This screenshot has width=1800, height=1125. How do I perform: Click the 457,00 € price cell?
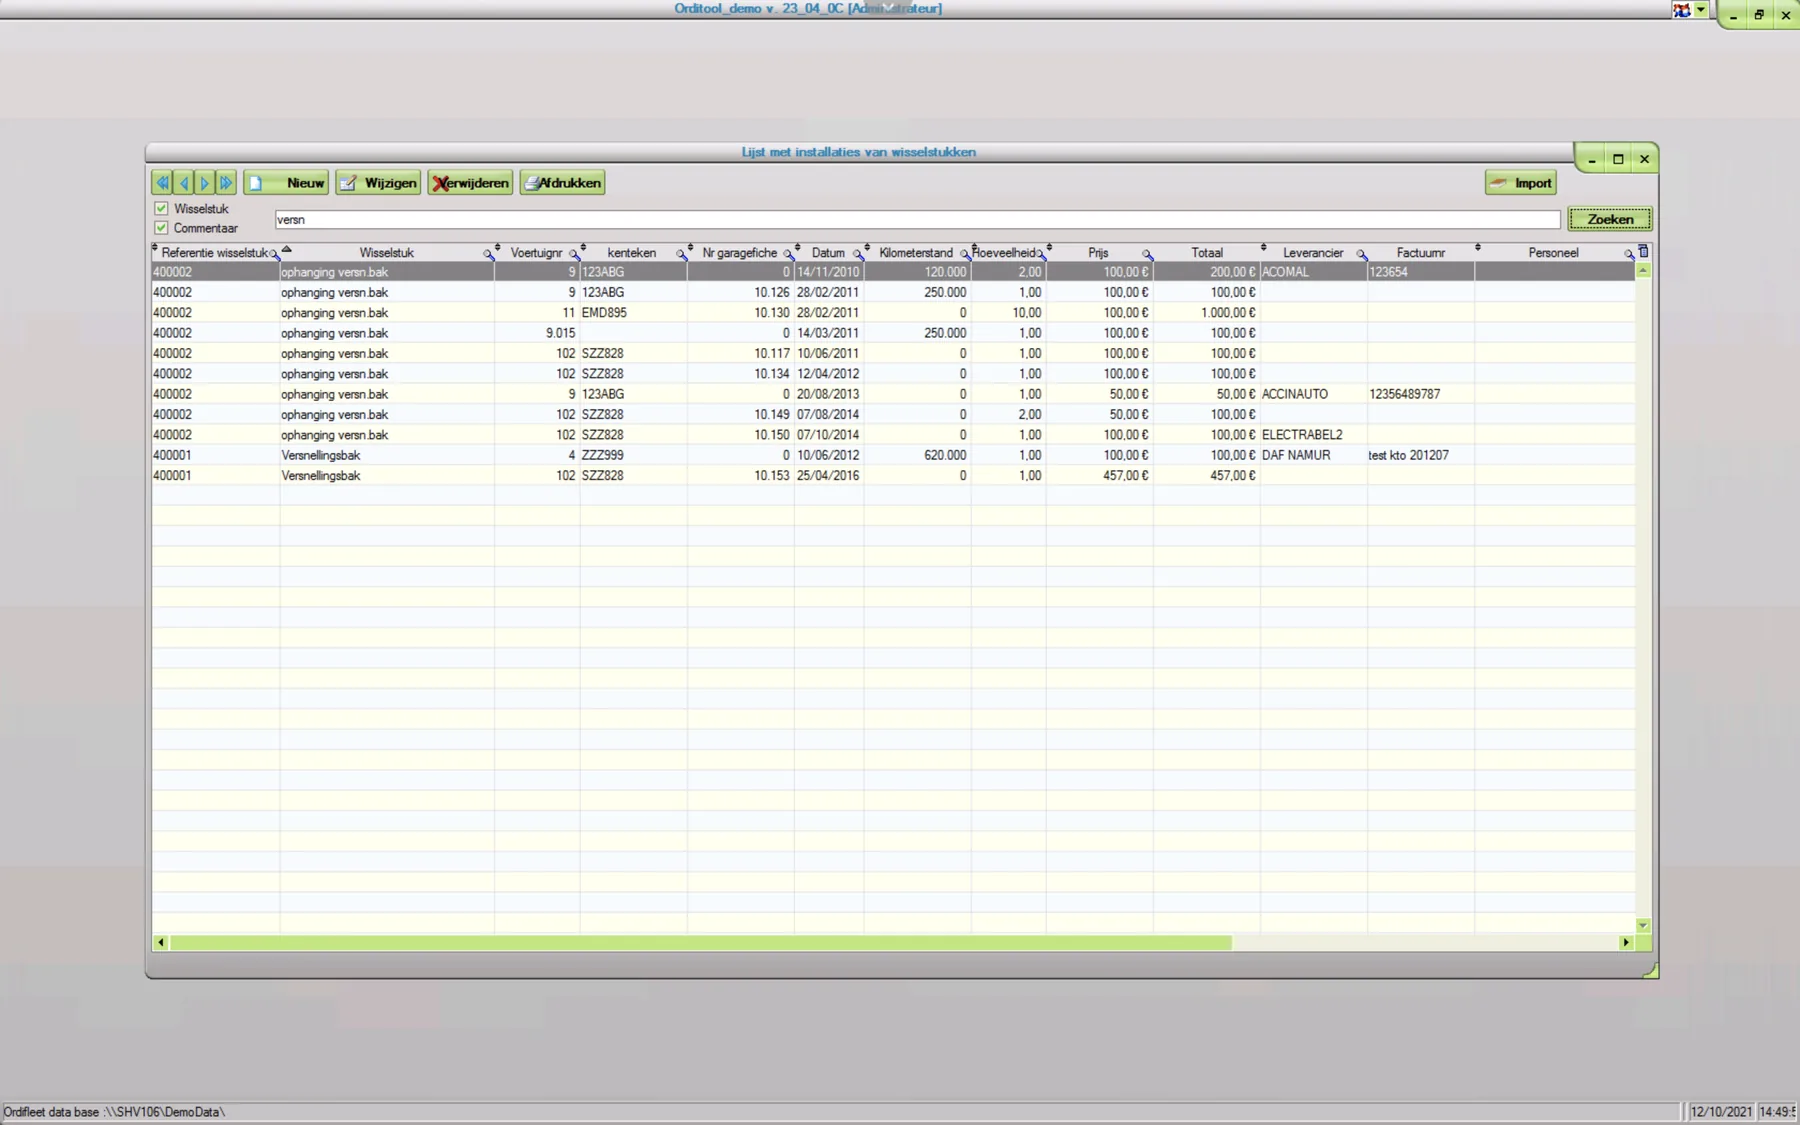tap(1099, 476)
